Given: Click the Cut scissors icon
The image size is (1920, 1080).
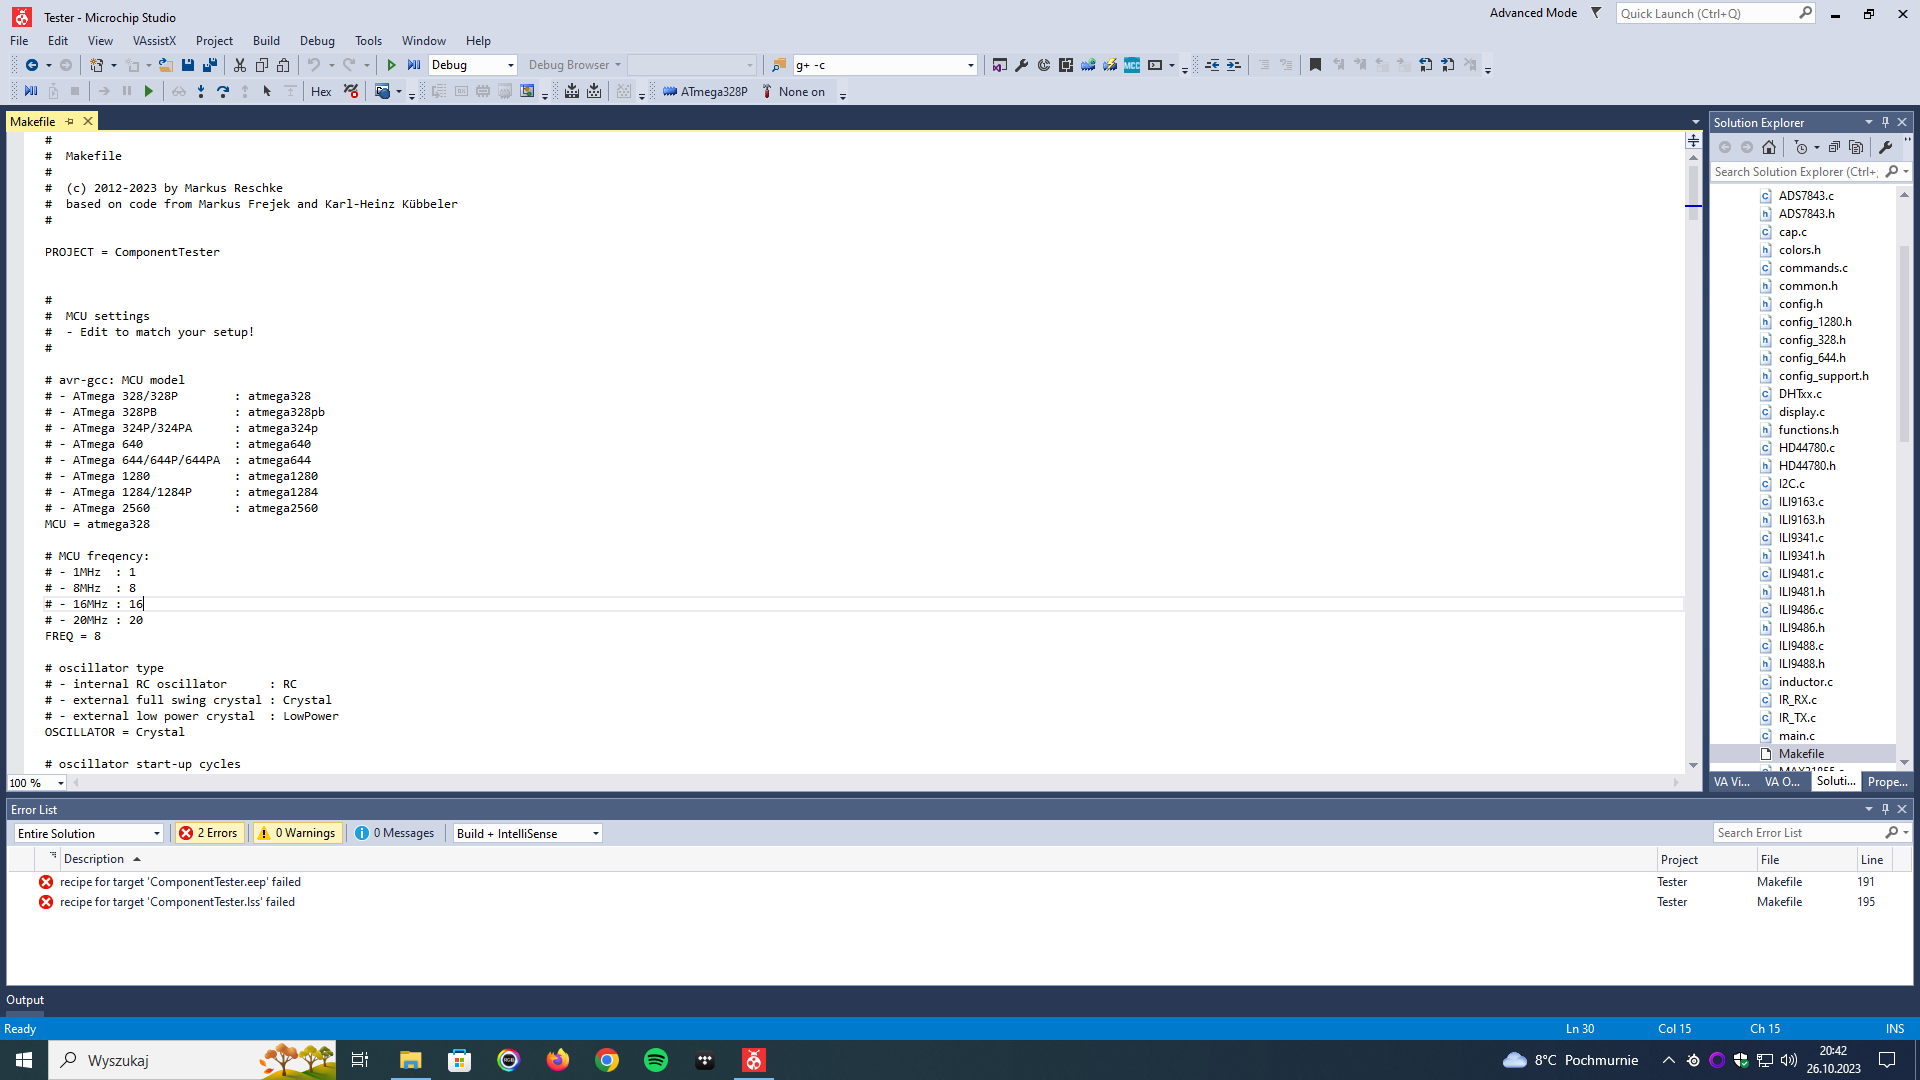Looking at the screenshot, I should 240,65.
